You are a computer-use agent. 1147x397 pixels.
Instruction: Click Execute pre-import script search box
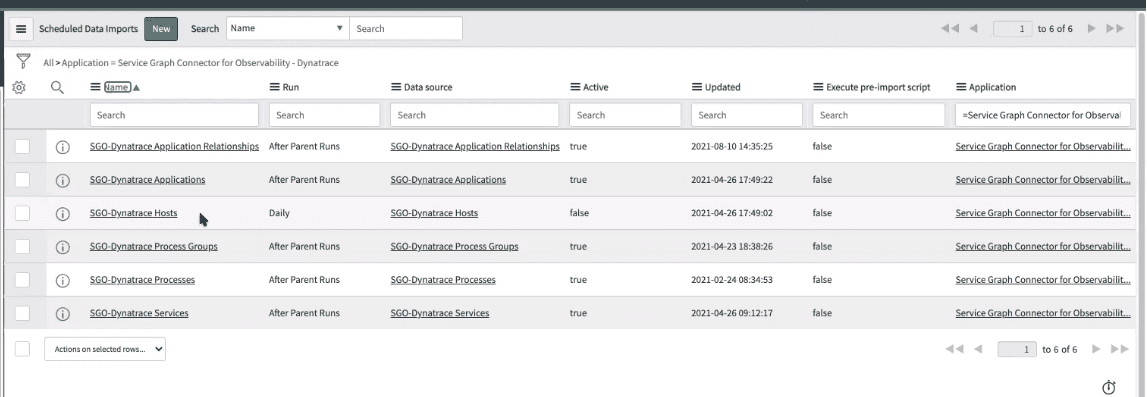tap(879, 115)
